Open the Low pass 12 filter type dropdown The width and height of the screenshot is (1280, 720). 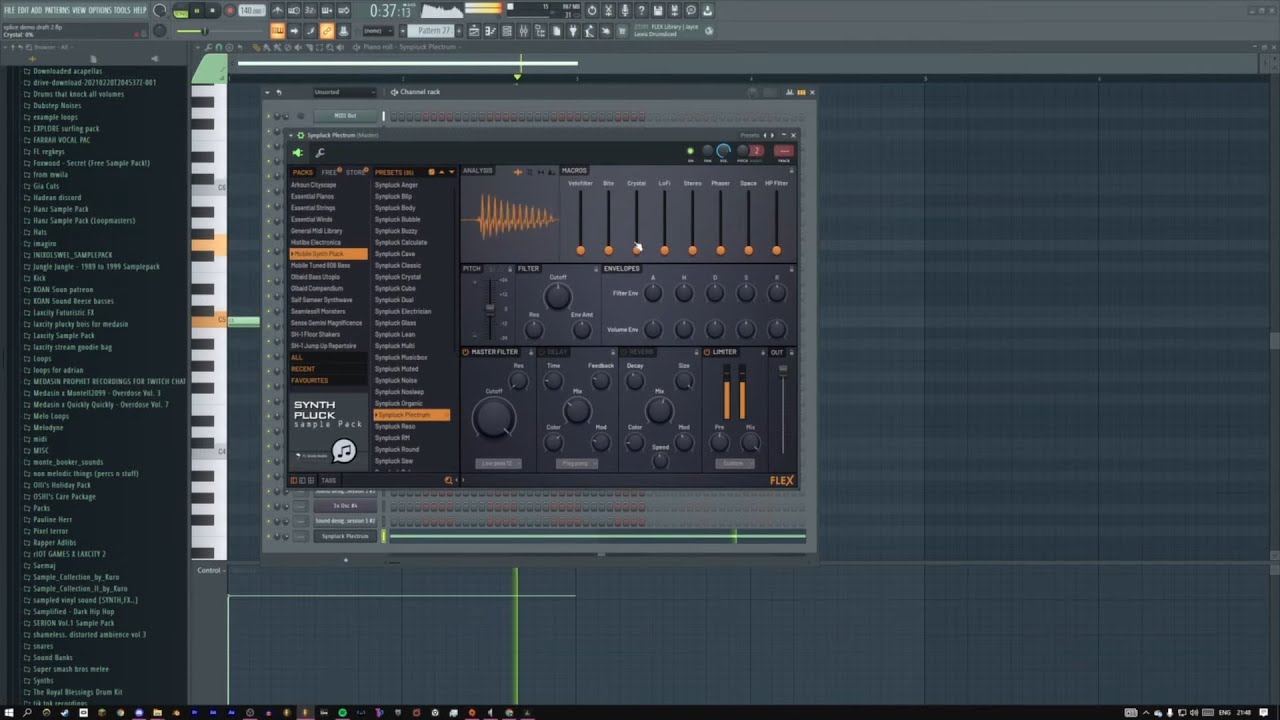coord(498,464)
